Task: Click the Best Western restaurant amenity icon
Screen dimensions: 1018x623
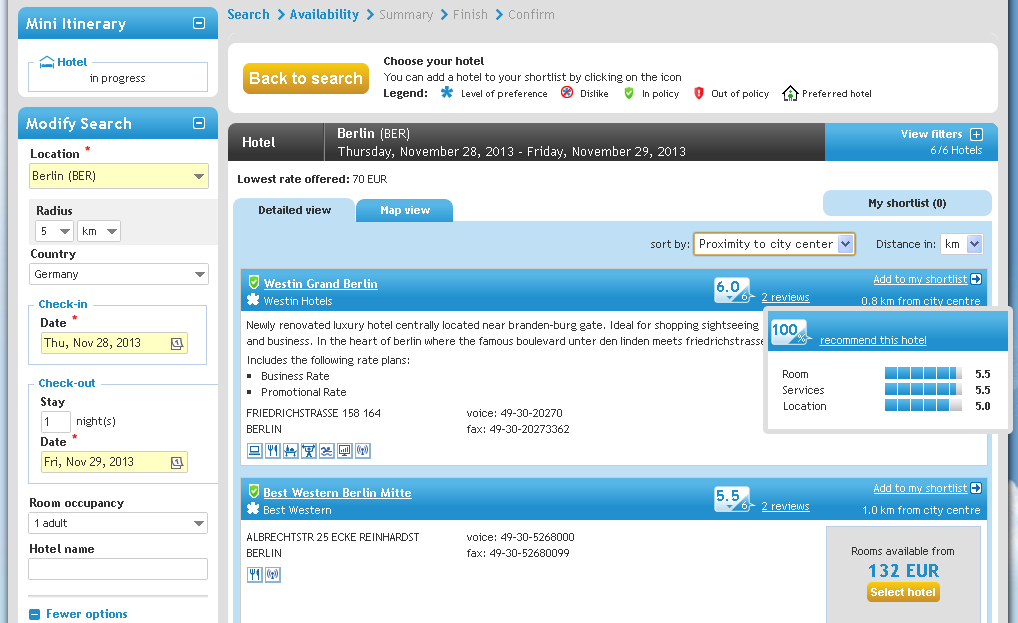Action: tap(254, 574)
